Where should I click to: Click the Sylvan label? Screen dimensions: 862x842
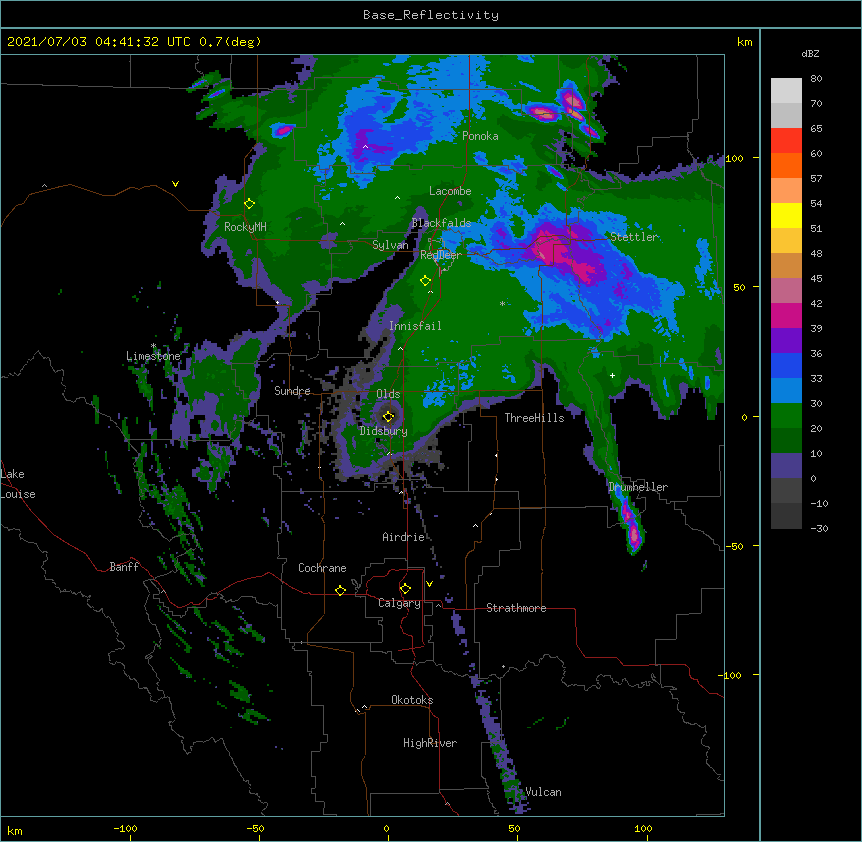click(390, 245)
